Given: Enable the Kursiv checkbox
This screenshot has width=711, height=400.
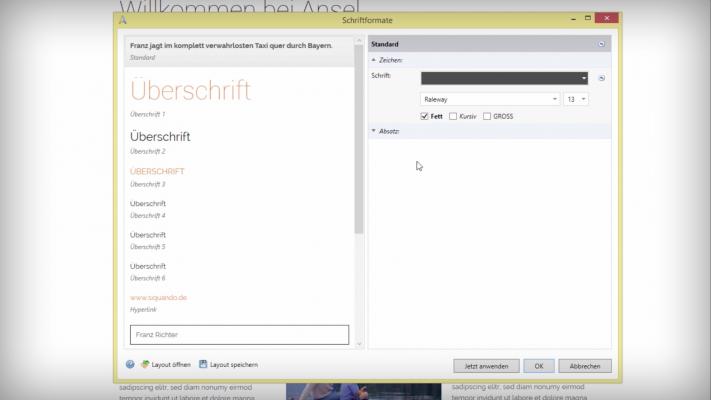Looking at the screenshot, I should coord(453,116).
